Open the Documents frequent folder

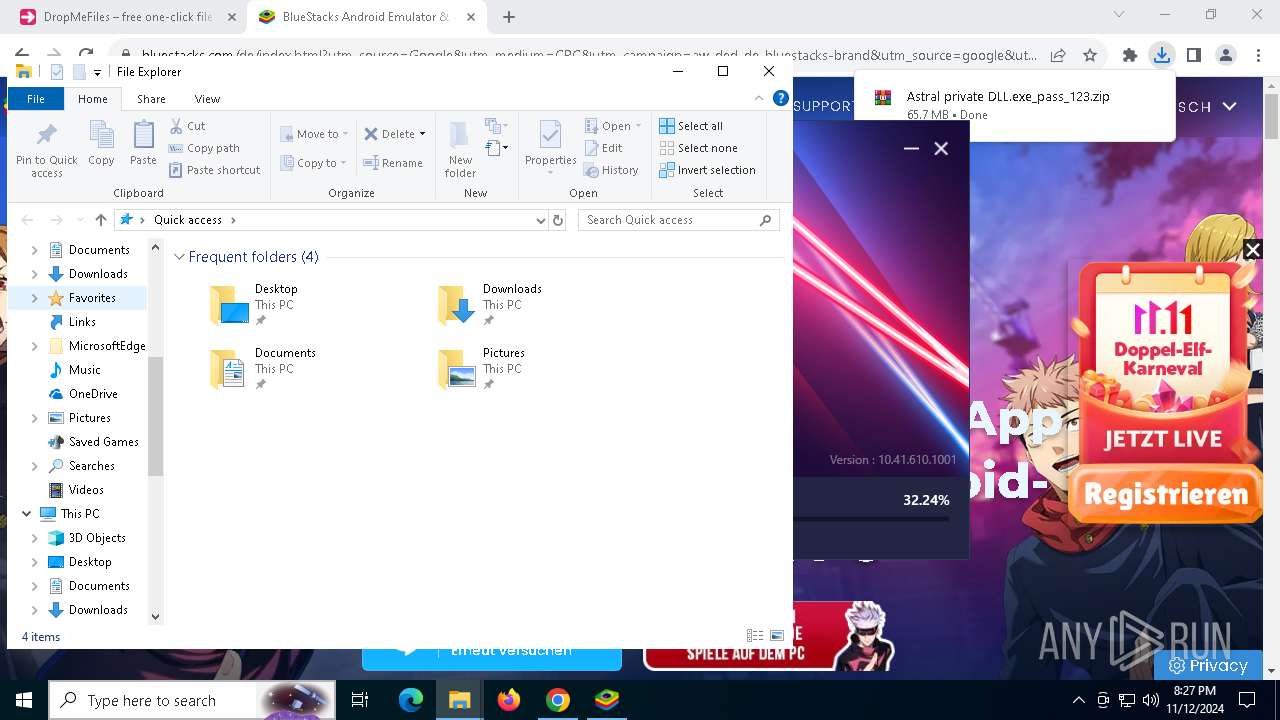pyautogui.click(x=262, y=369)
